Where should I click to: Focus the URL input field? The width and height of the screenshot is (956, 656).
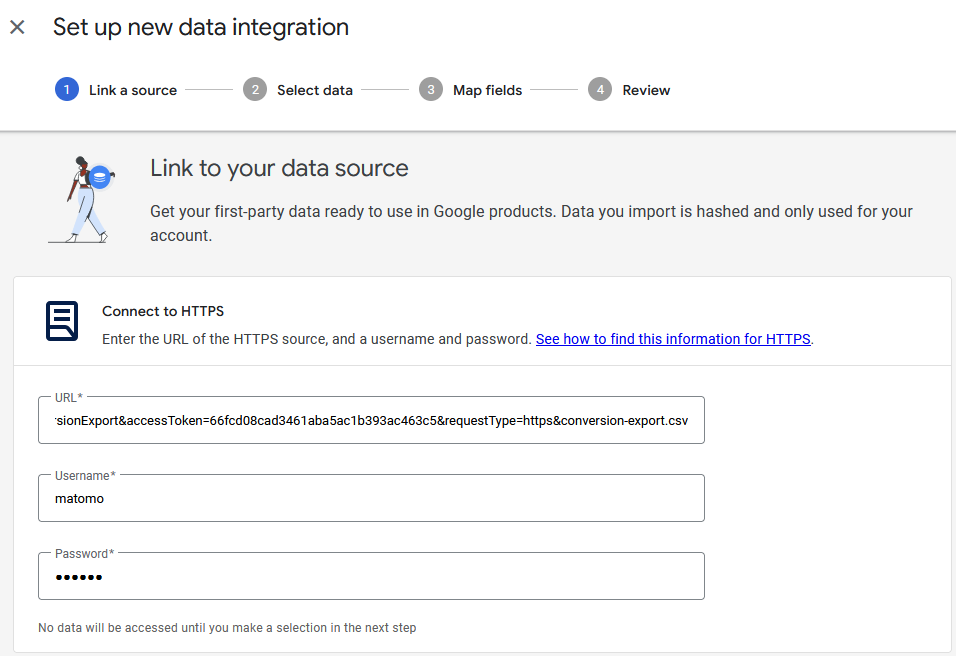coord(370,420)
